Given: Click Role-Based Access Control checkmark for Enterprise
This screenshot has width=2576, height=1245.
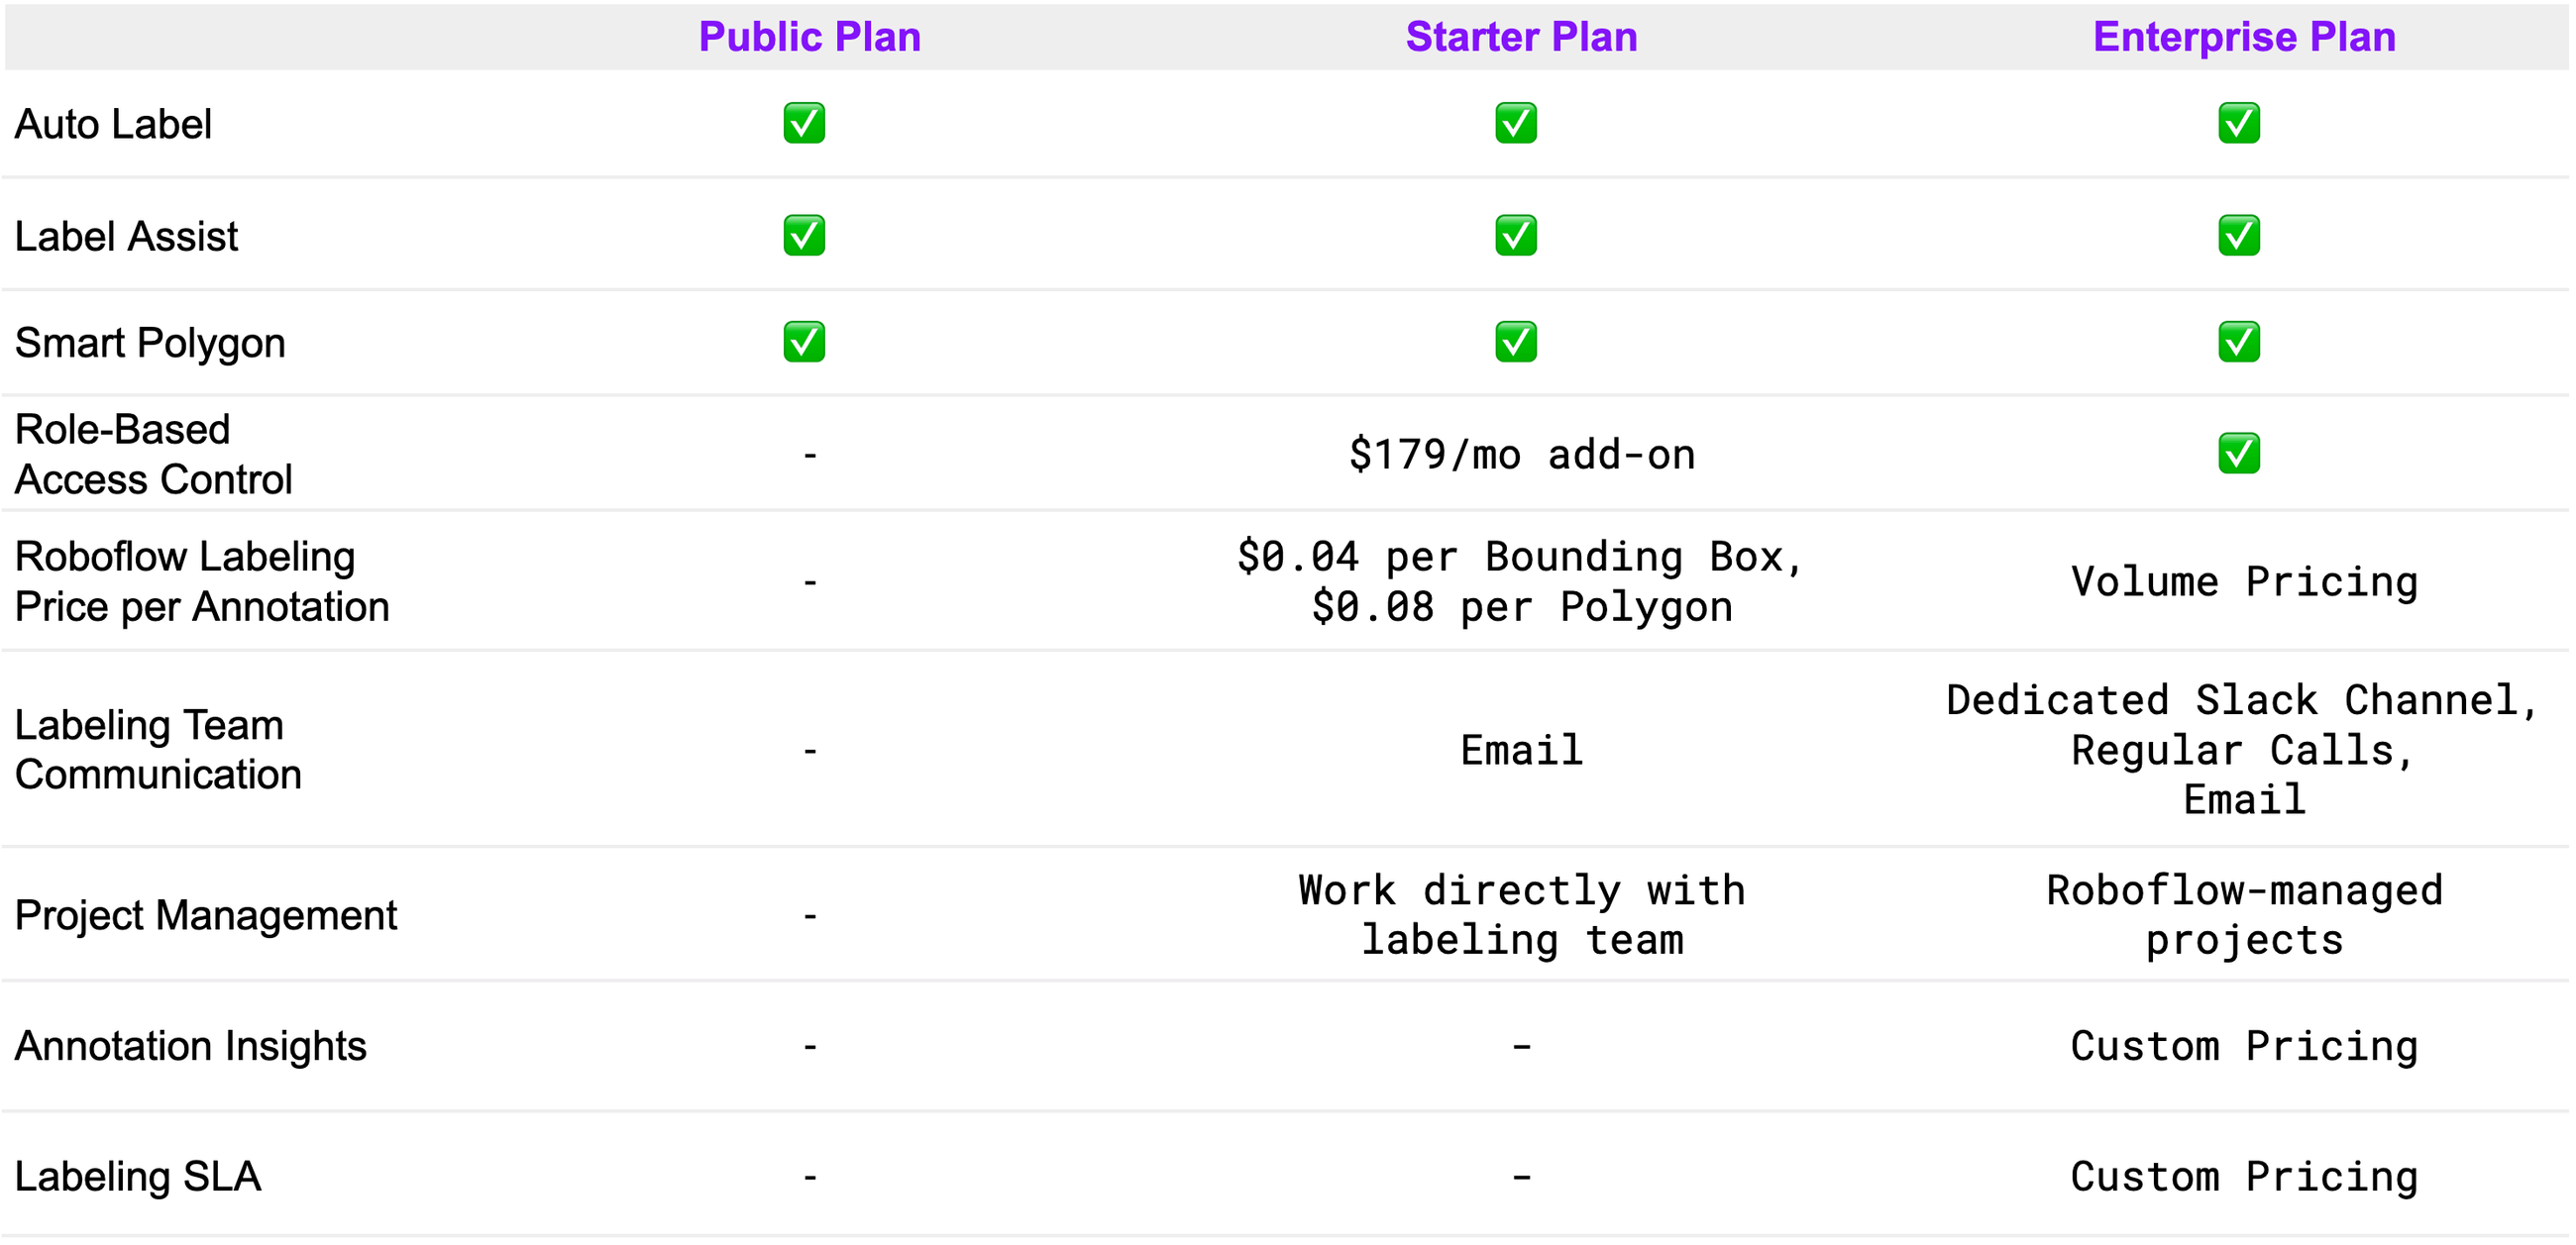Looking at the screenshot, I should 2239,454.
